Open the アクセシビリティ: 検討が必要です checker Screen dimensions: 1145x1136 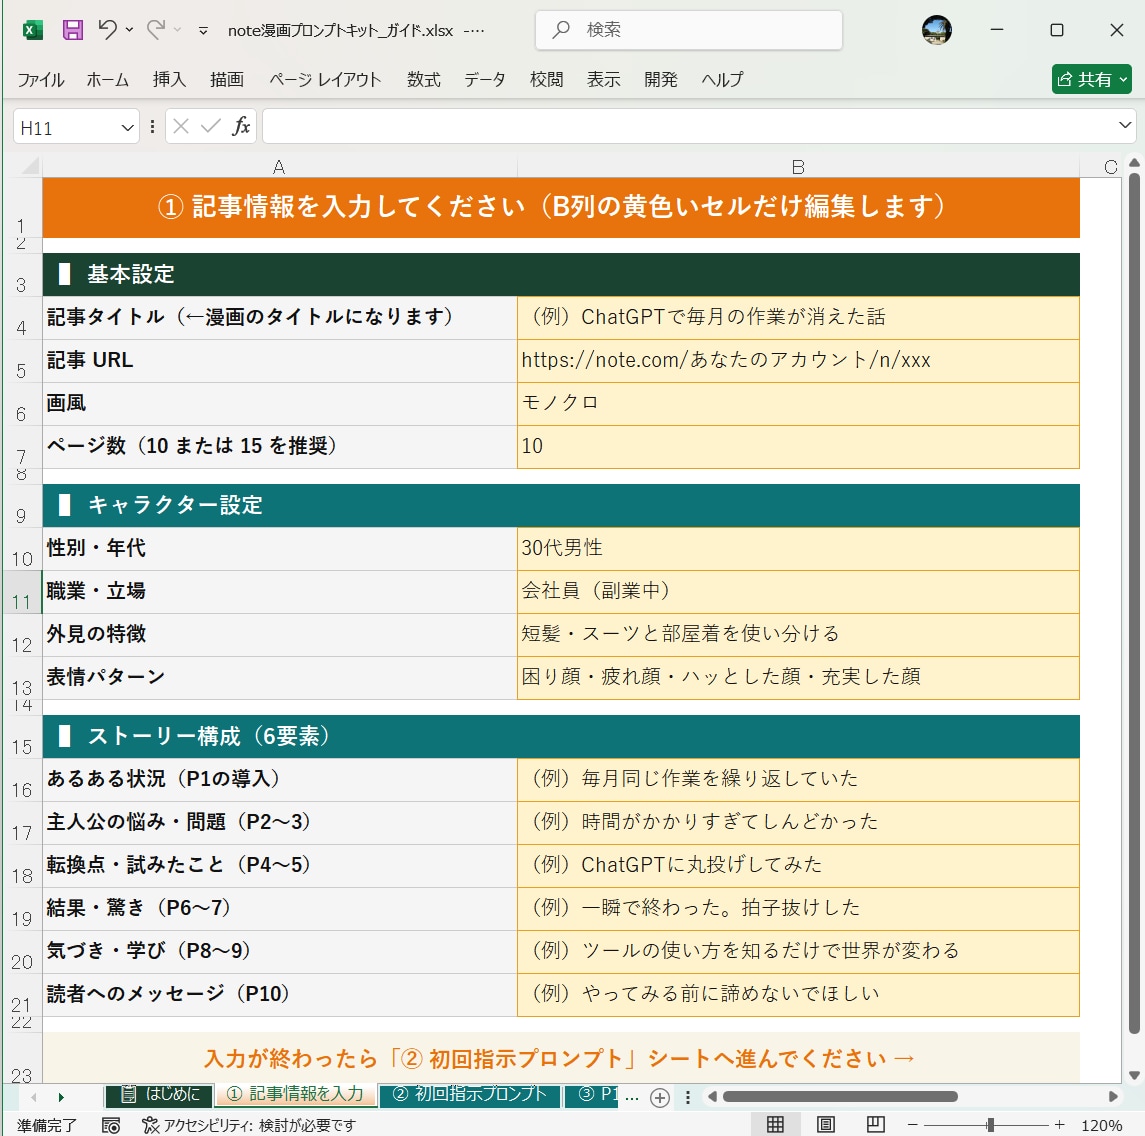248,1125
